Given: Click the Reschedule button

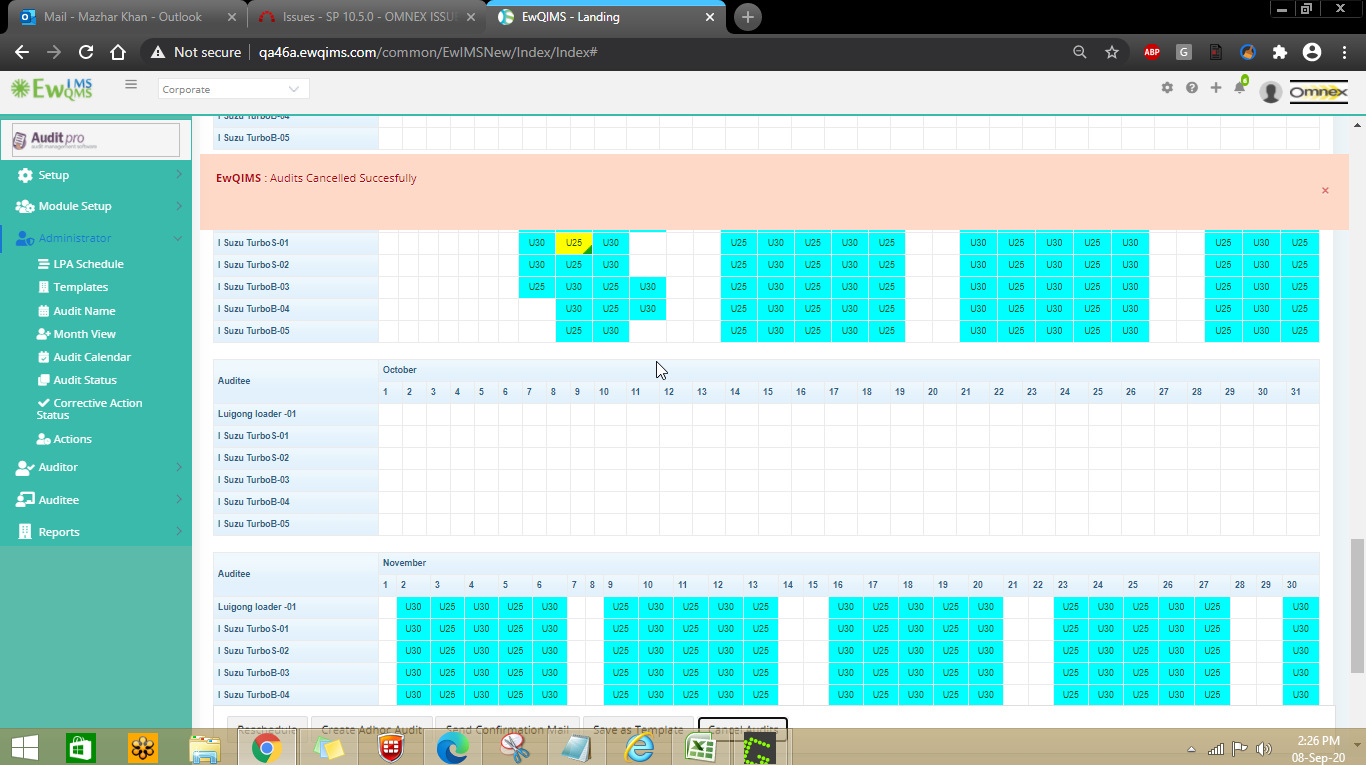Looking at the screenshot, I should tap(267, 729).
